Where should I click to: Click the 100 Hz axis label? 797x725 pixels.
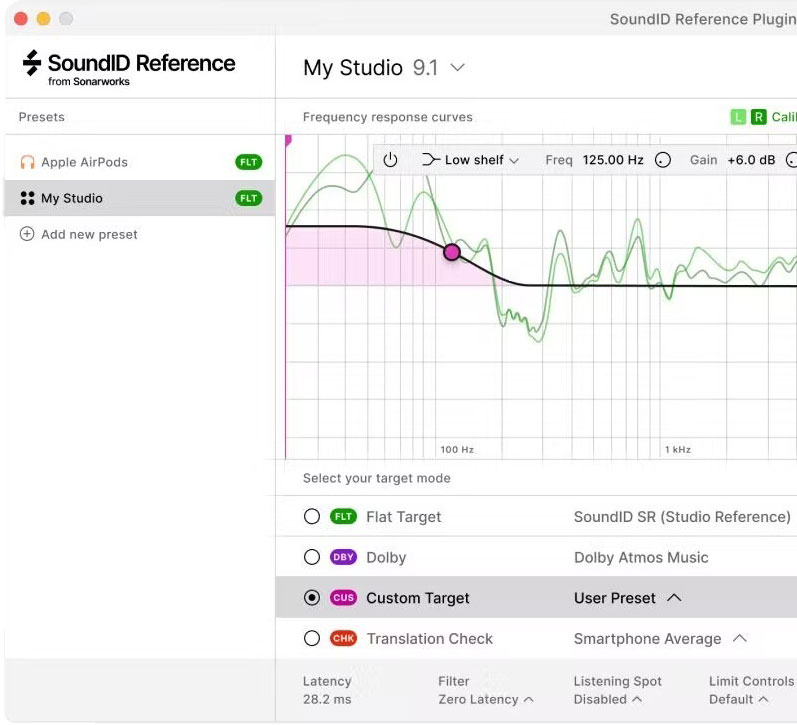[x=457, y=449]
